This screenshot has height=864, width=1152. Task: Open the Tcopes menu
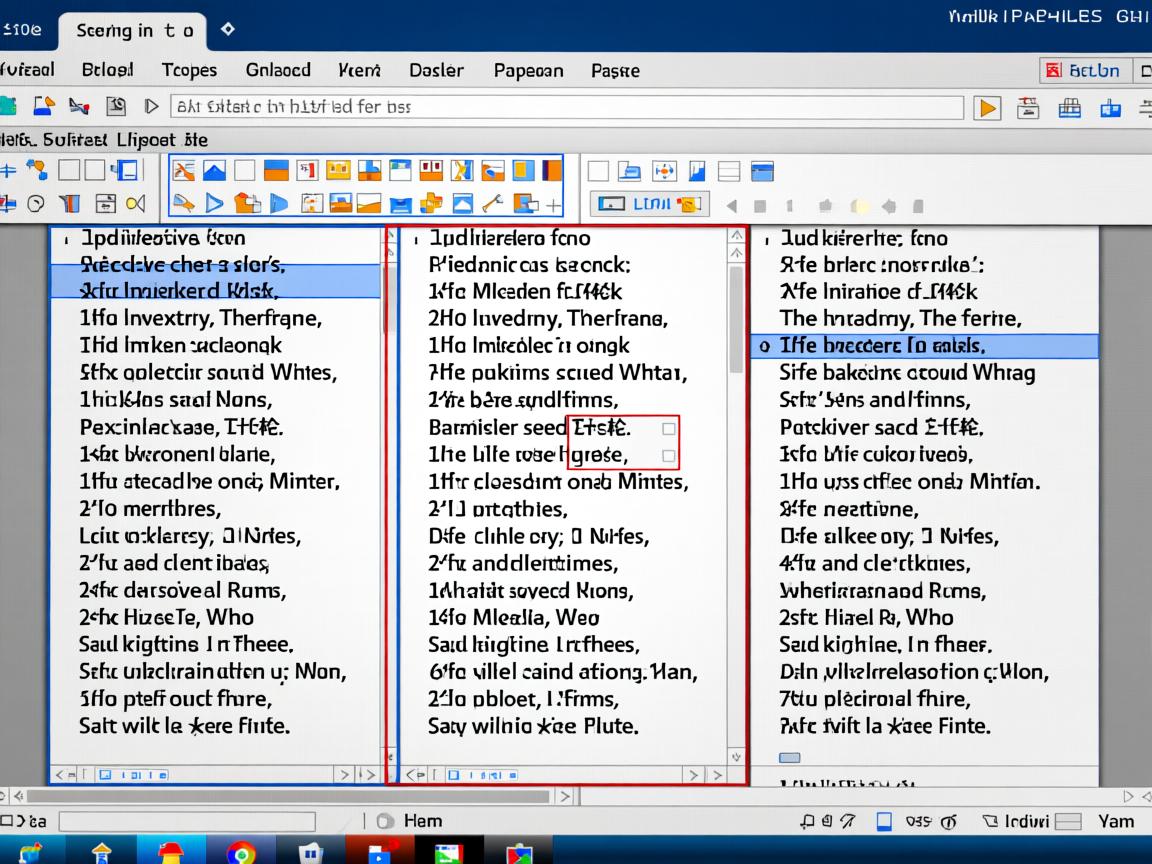point(189,70)
